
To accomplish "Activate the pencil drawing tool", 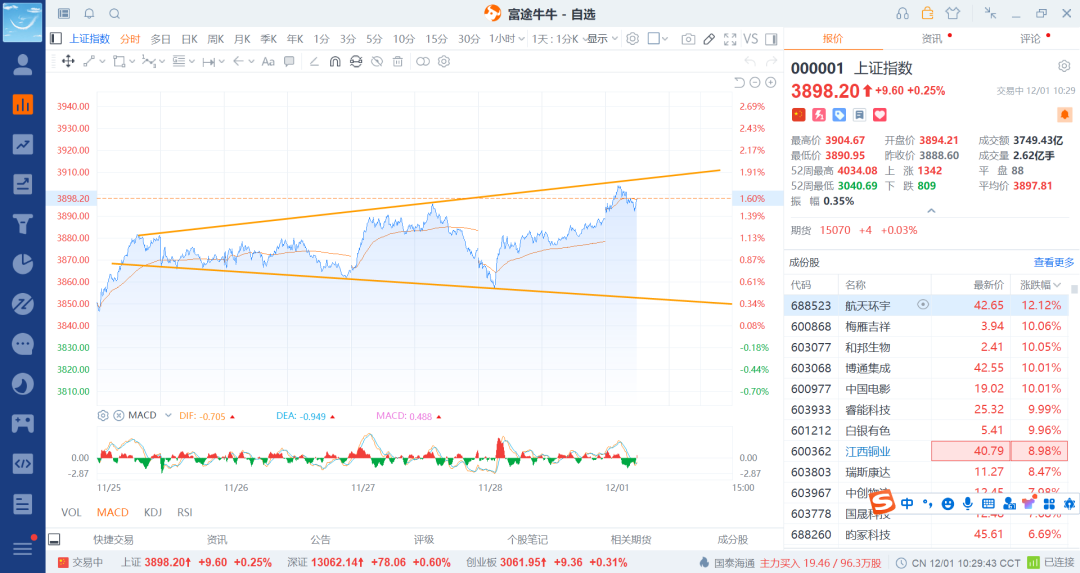I will tap(709, 39).
